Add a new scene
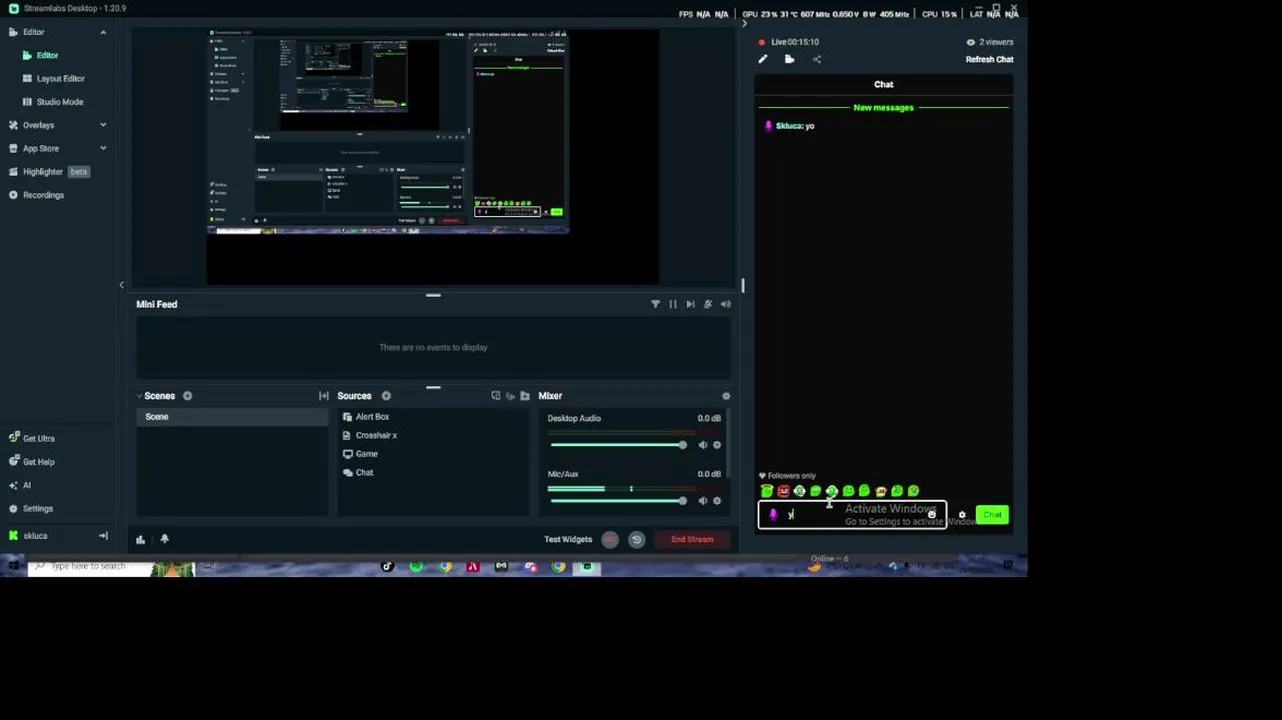The width and height of the screenshot is (1282, 720). click(x=187, y=396)
